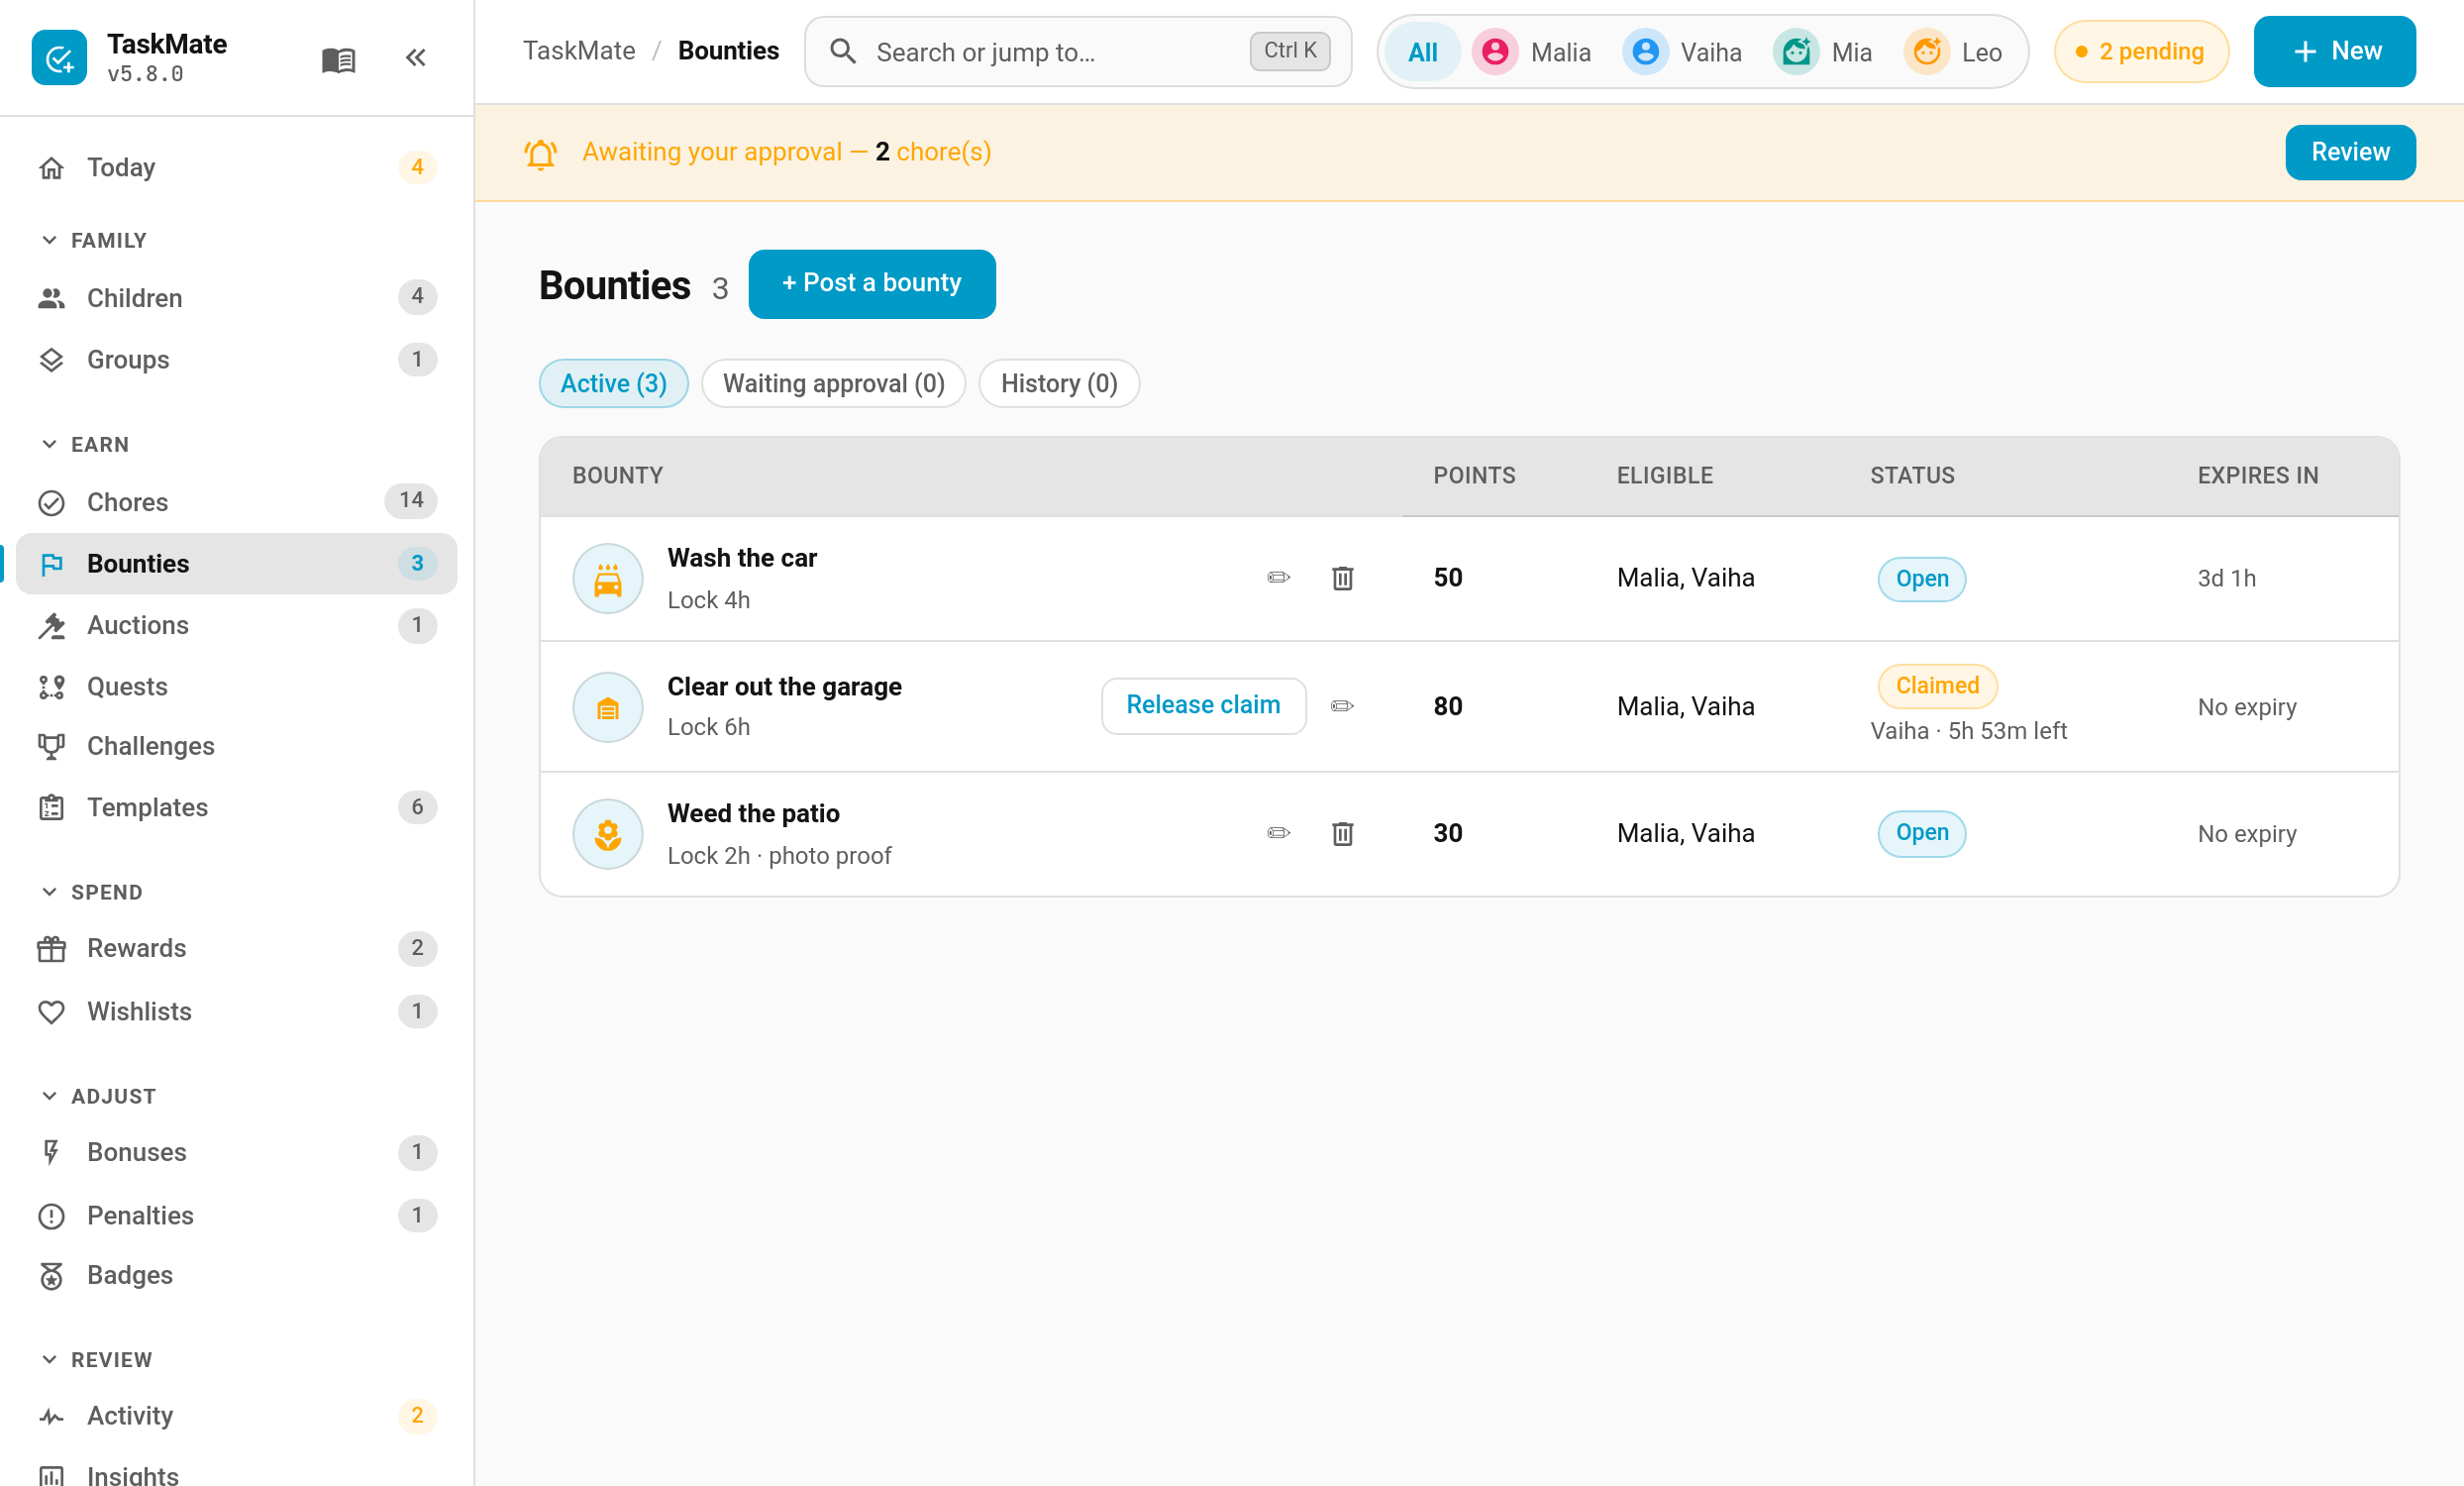Switch to Waiting approval (0) tab

(x=833, y=384)
